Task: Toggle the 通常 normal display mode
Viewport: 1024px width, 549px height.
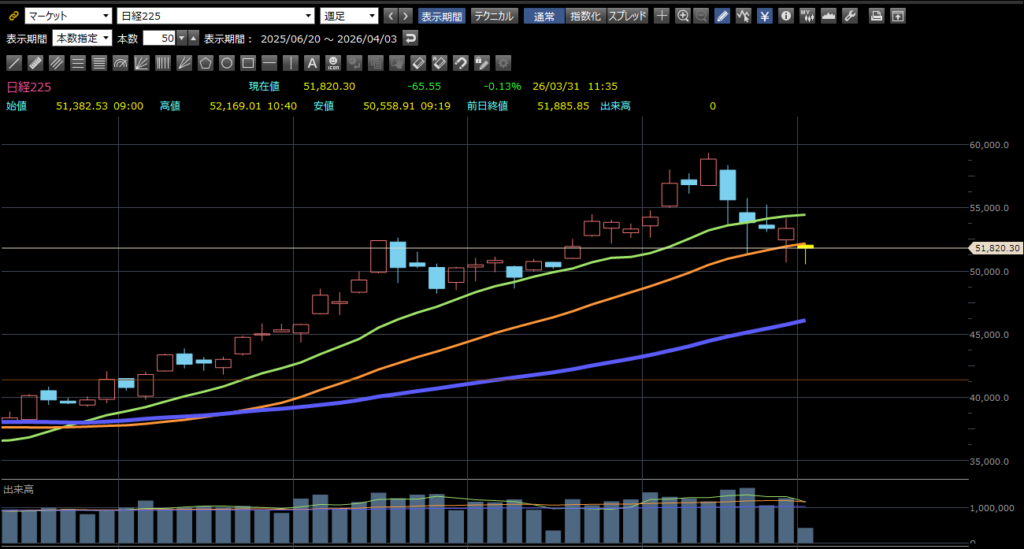Action: [x=544, y=16]
